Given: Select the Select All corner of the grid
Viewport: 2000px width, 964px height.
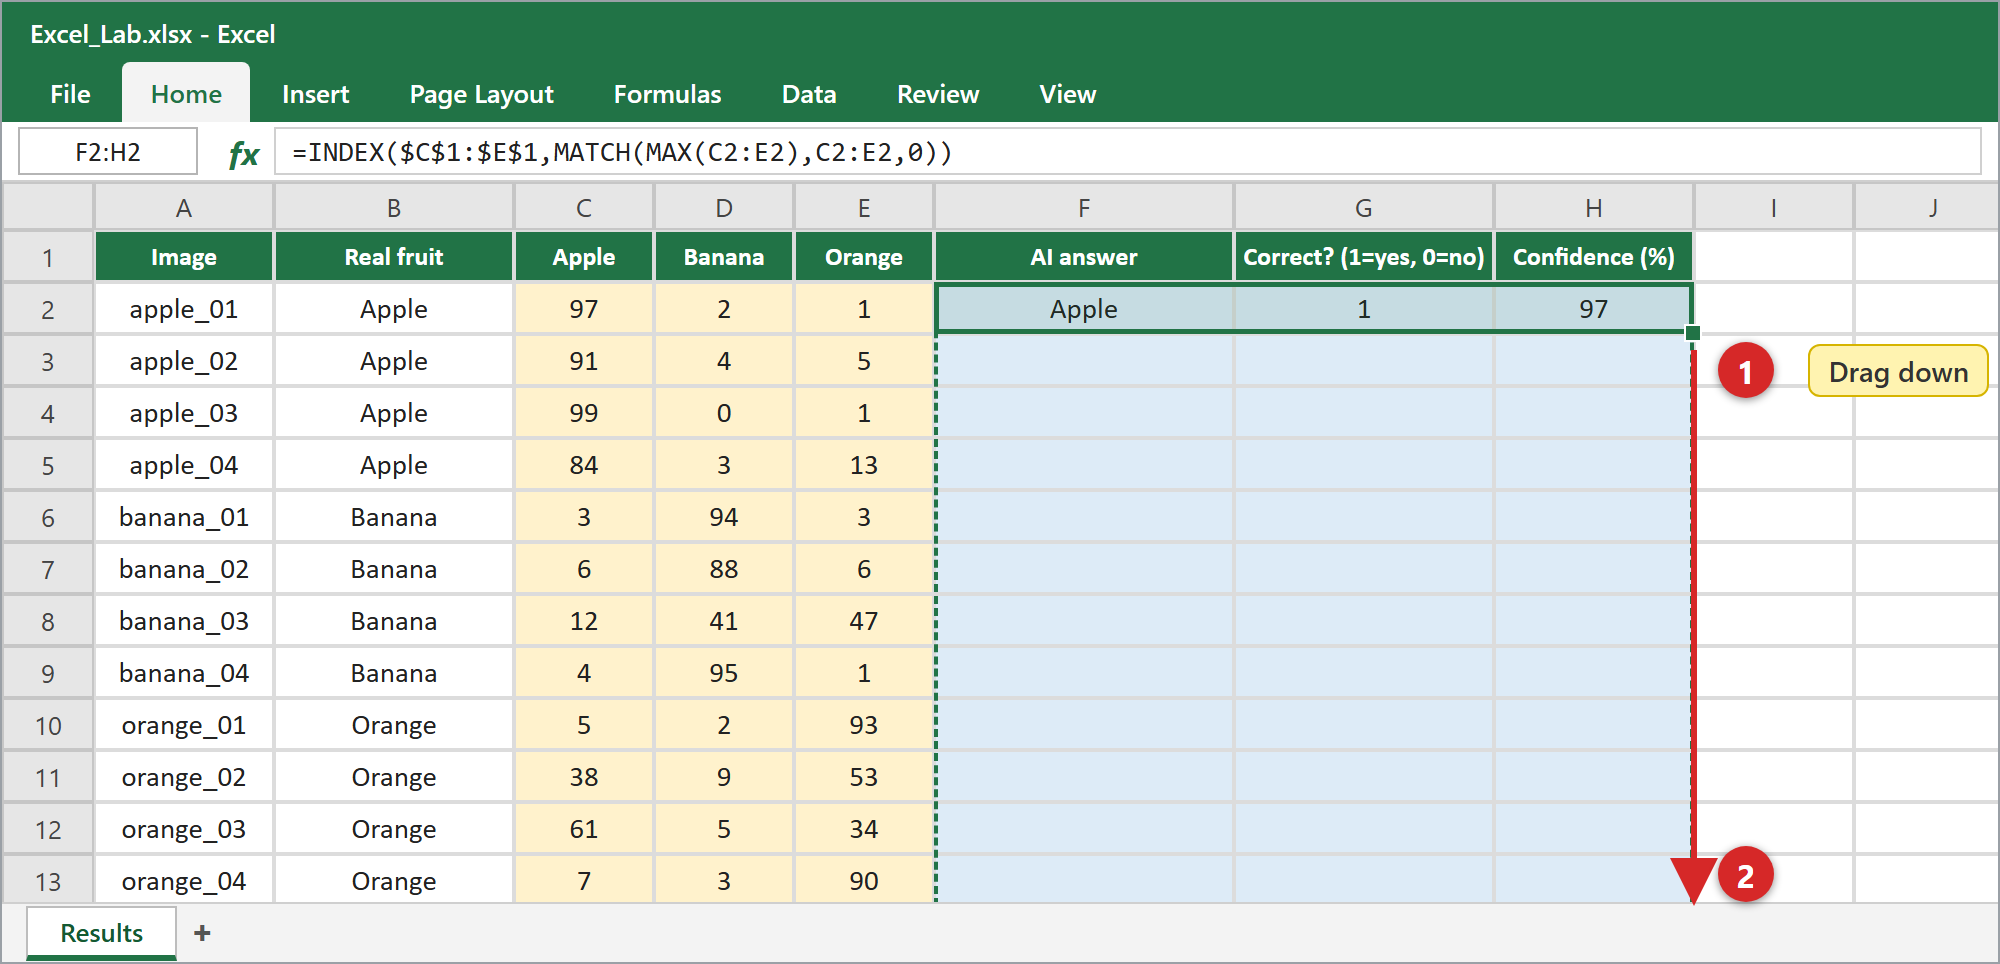Looking at the screenshot, I should pos(48,208).
